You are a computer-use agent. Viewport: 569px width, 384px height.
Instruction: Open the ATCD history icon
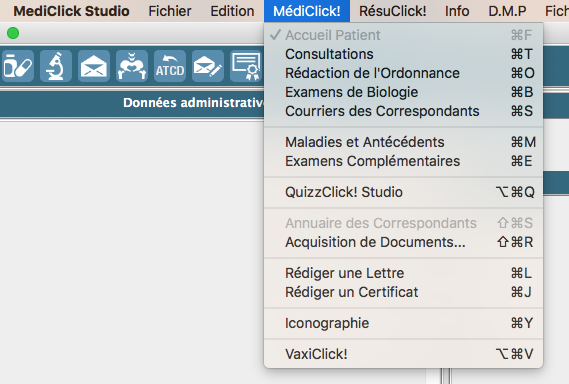(x=170, y=66)
